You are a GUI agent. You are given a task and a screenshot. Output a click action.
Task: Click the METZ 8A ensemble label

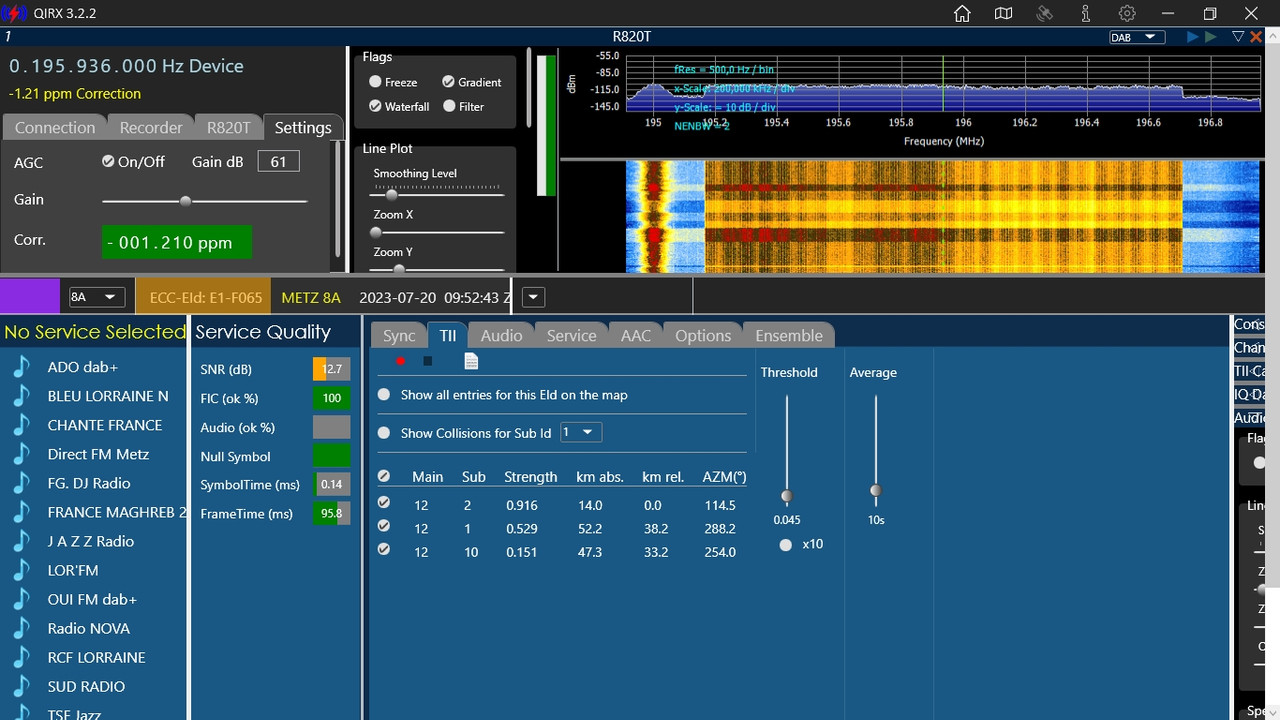tap(311, 297)
